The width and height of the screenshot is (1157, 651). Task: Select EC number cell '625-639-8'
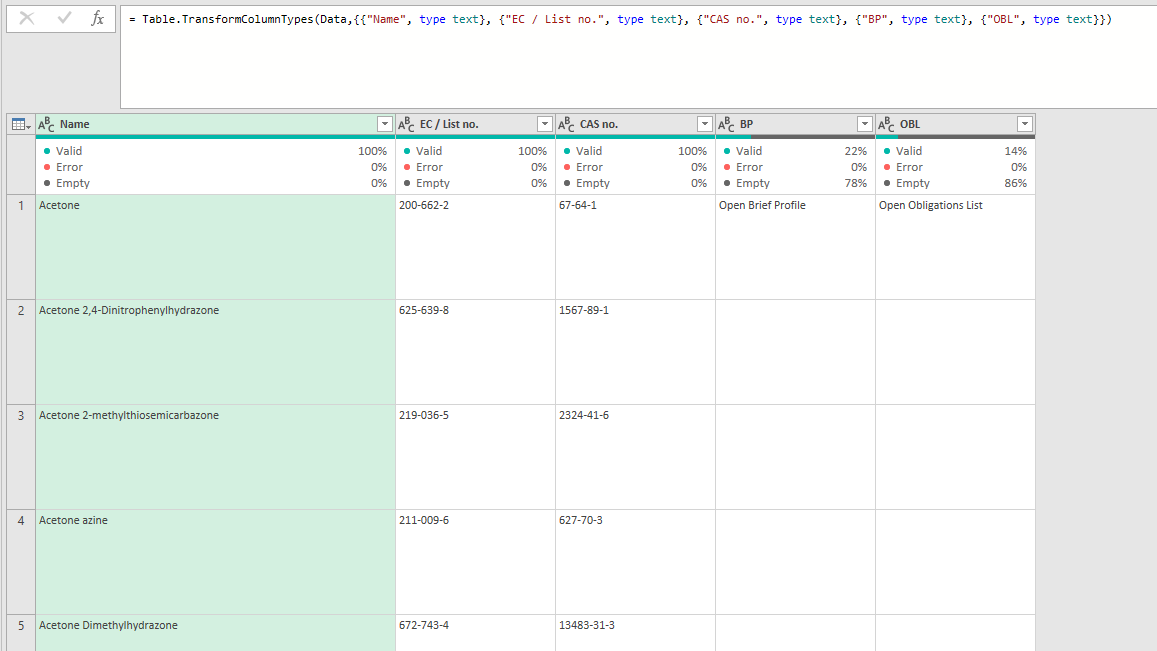click(475, 352)
